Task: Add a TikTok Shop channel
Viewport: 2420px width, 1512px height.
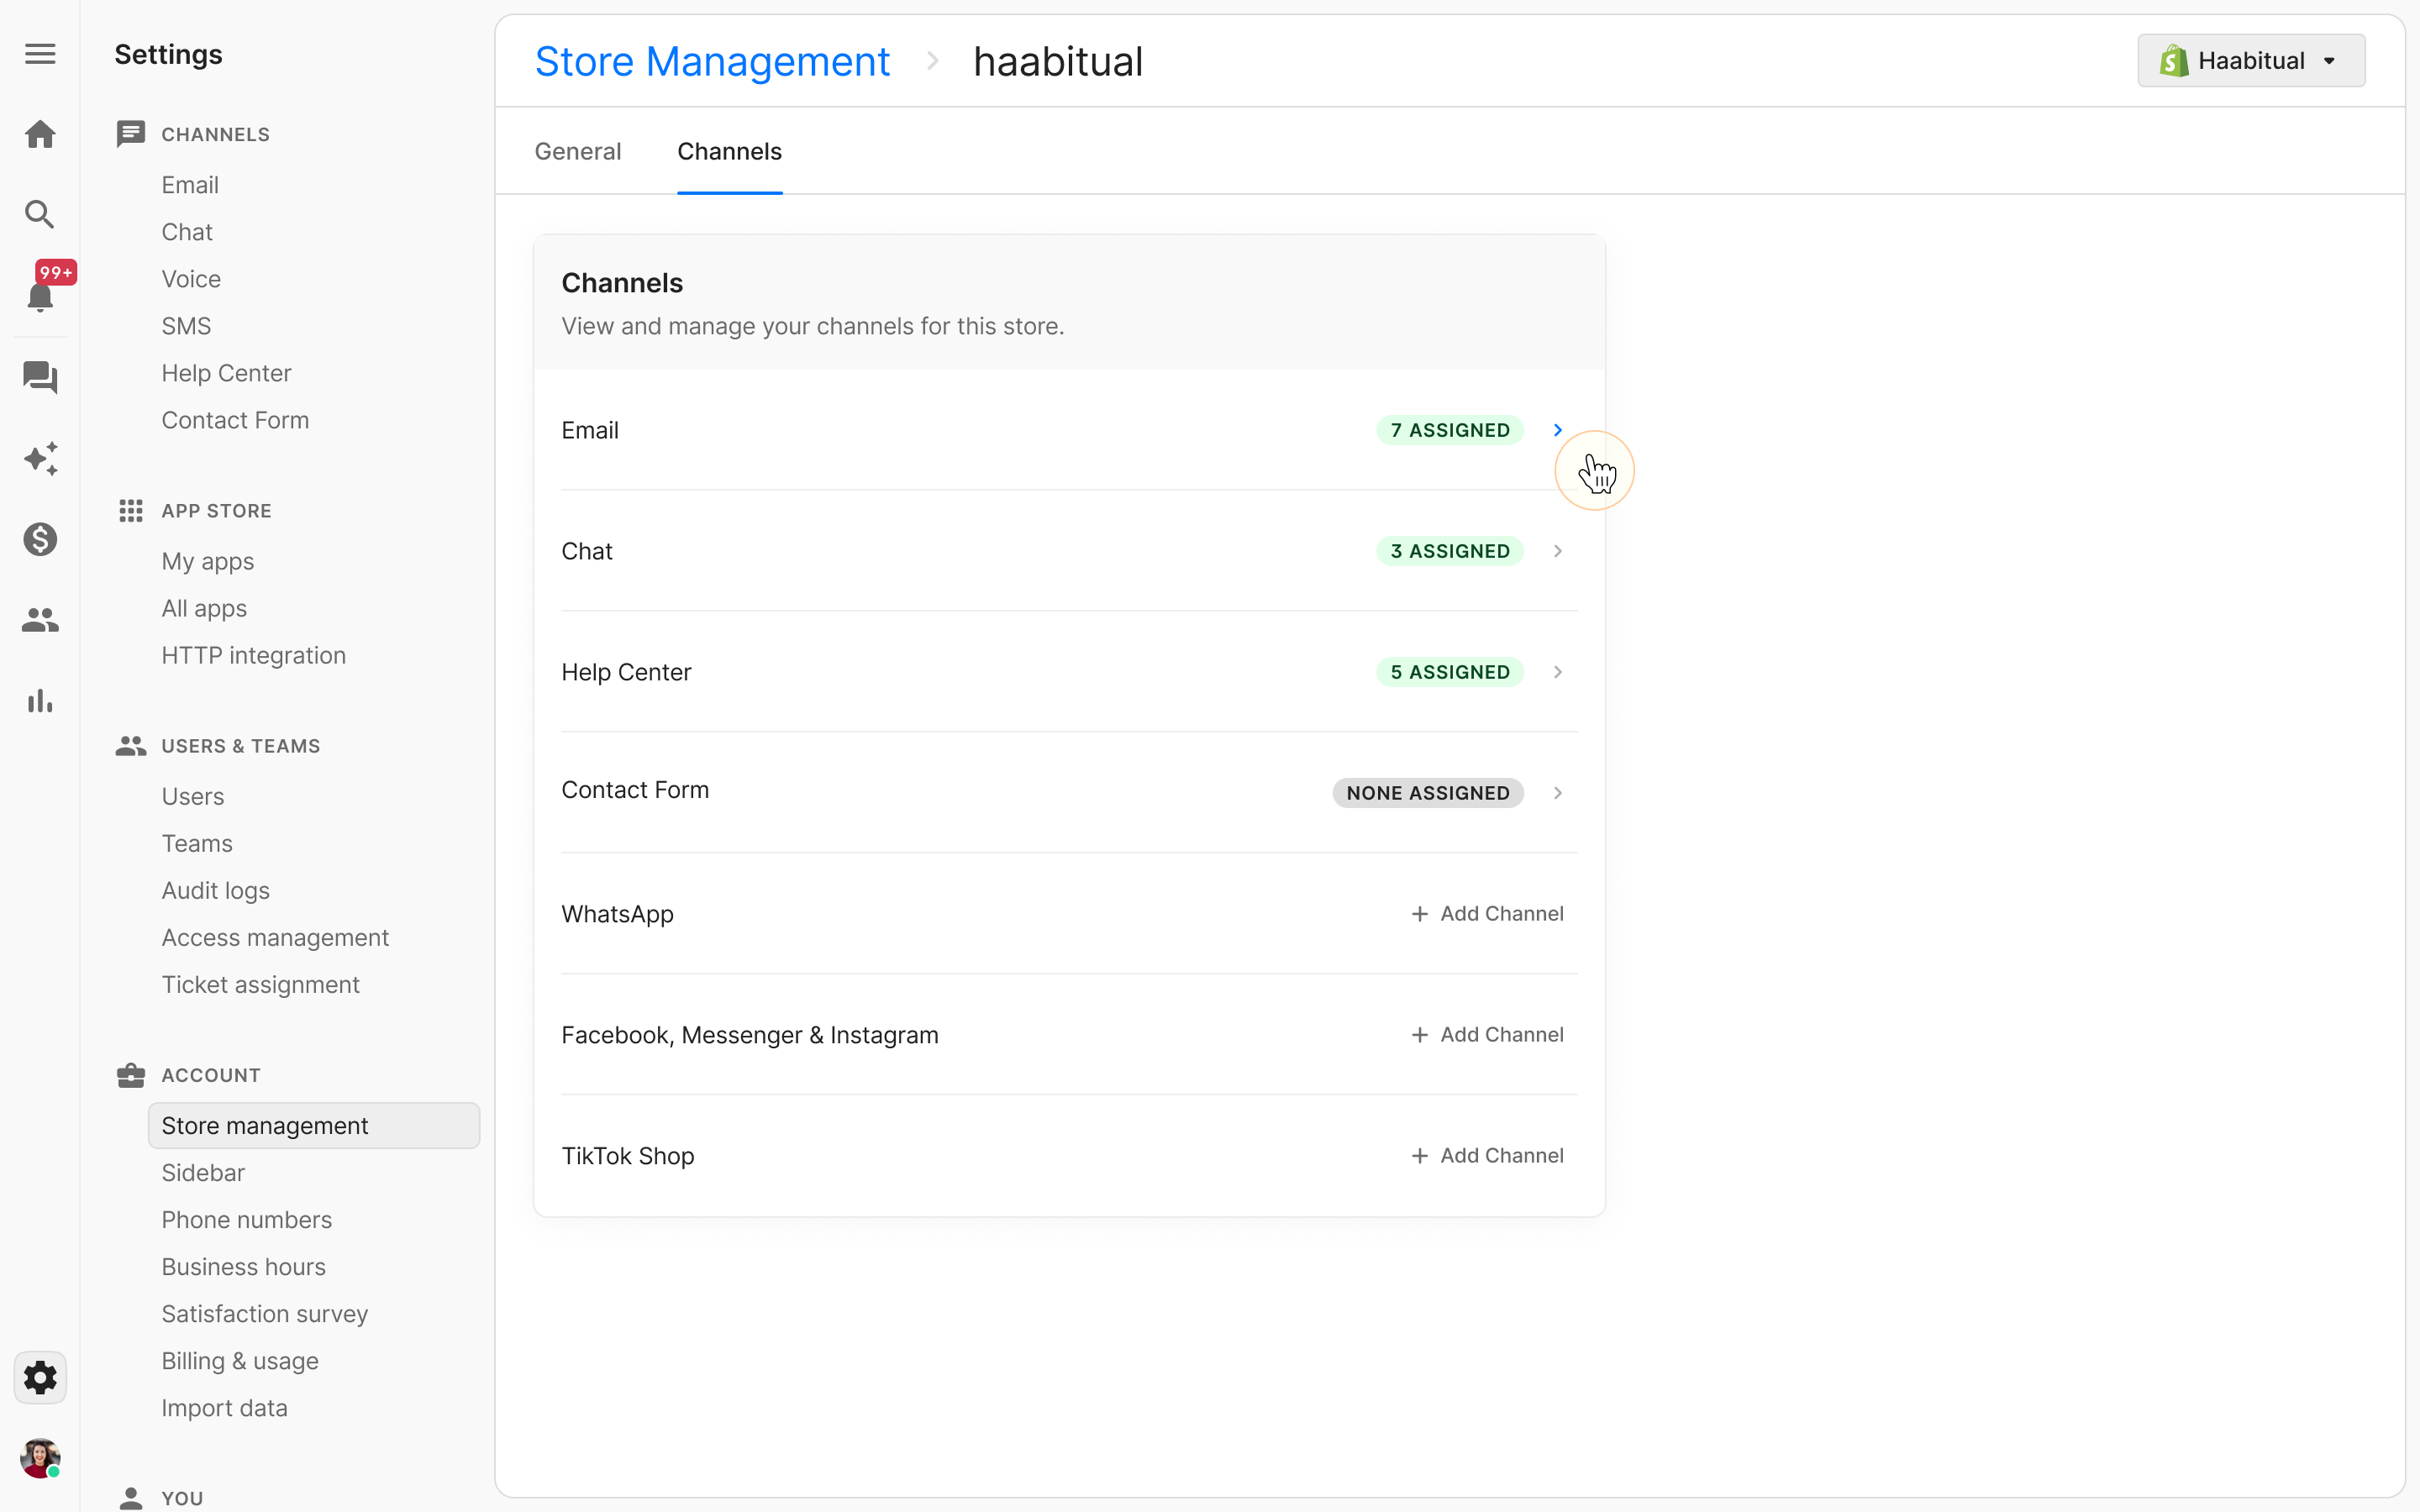Action: click(1487, 1156)
